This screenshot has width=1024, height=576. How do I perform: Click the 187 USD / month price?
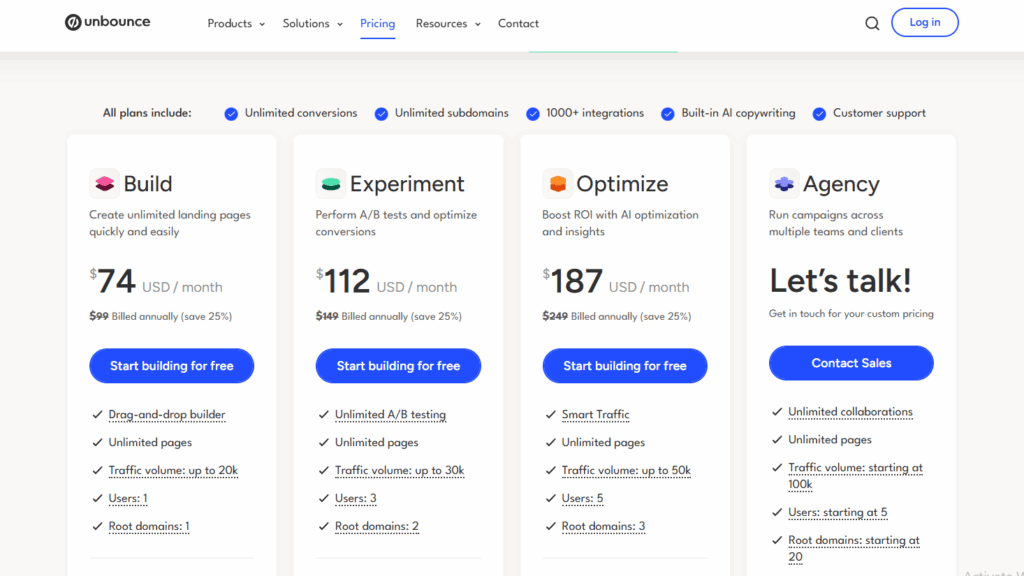pos(616,282)
